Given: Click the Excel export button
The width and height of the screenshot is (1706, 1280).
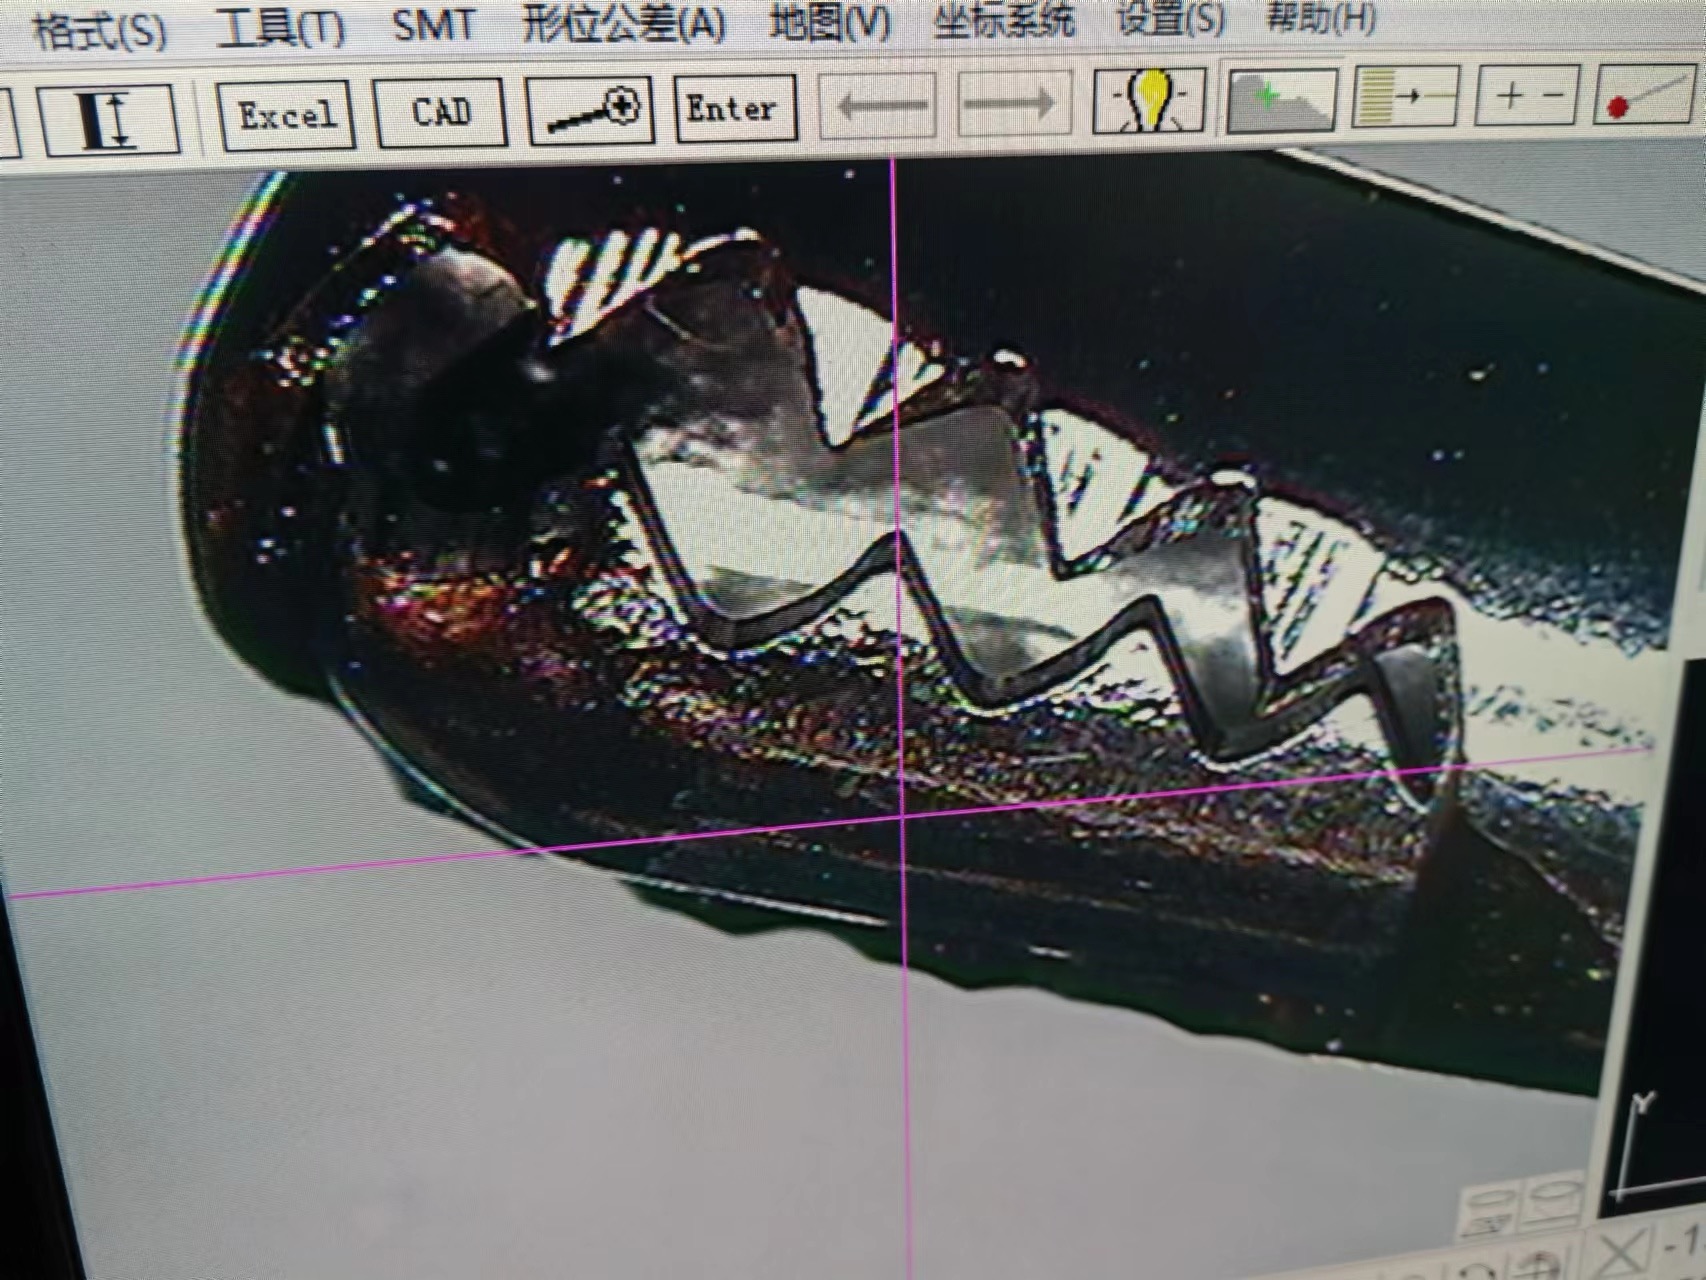Looking at the screenshot, I should pos(286,115).
